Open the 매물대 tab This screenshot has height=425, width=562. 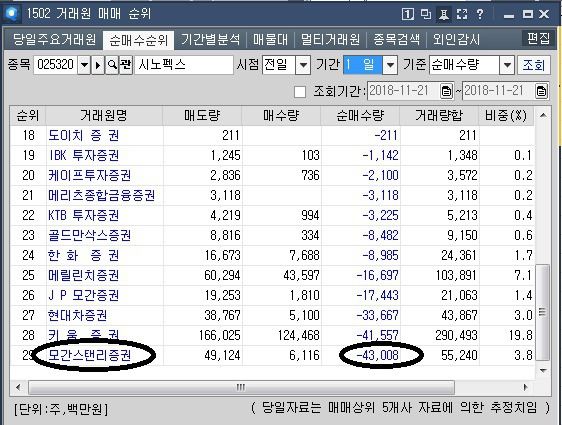(270, 39)
